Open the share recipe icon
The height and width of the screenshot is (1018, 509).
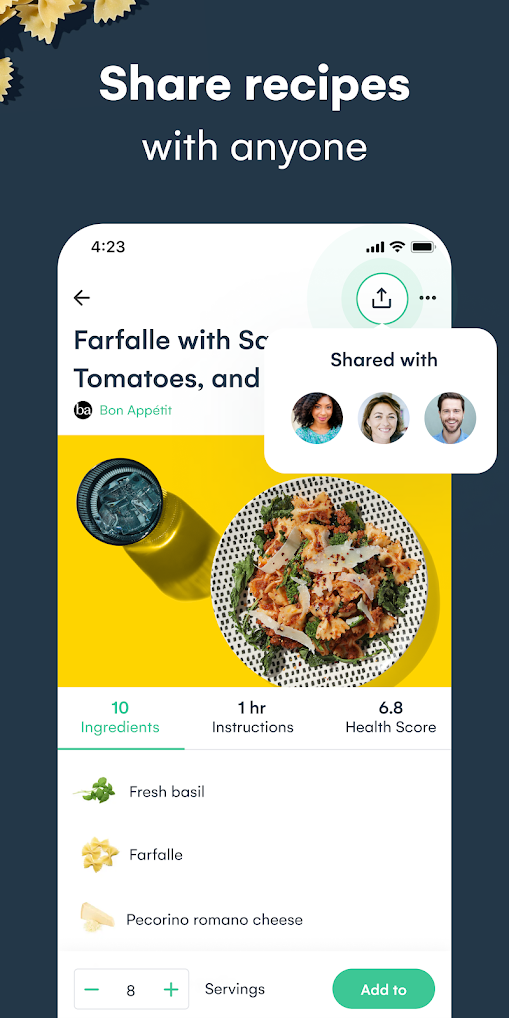tap(382, 298)
